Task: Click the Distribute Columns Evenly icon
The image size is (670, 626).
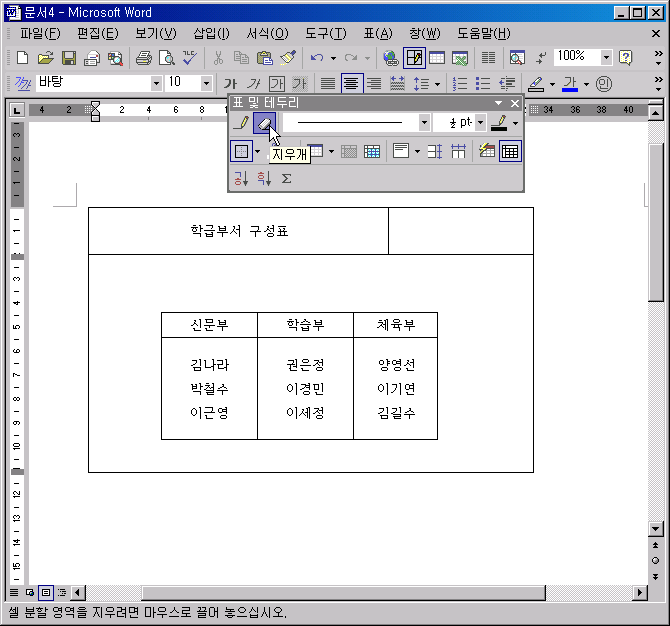Action: click(458, 151)
